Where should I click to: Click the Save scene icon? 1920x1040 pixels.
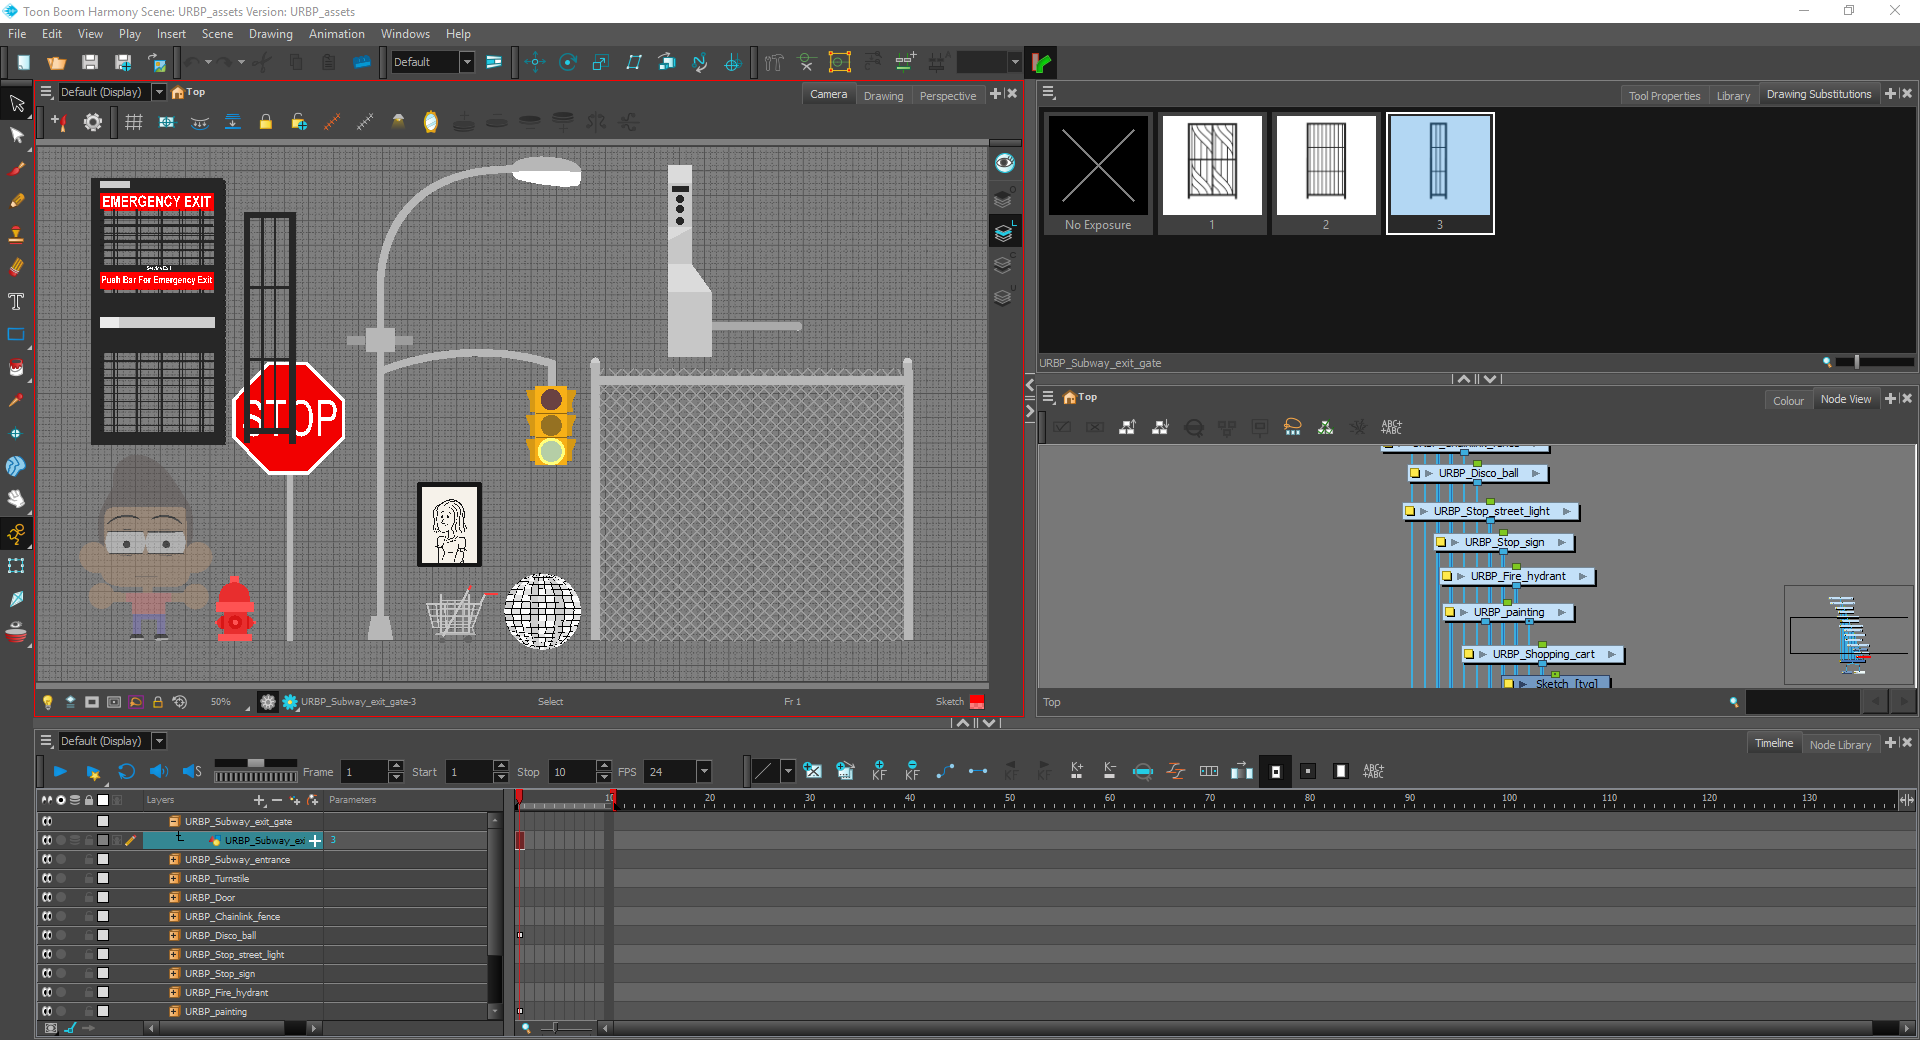tap(90, 62)
